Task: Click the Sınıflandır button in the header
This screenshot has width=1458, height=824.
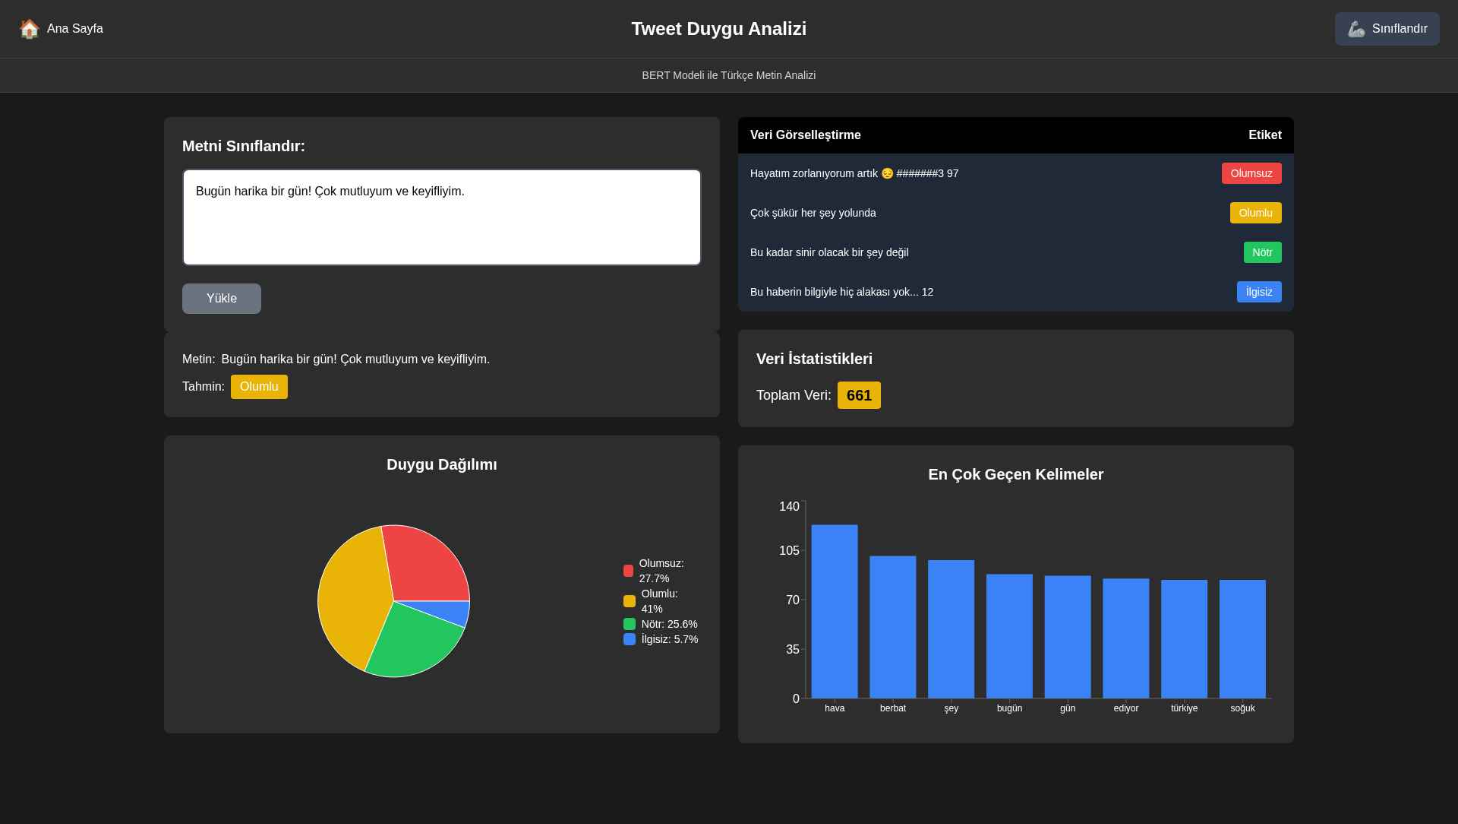Action: click(x=1386, y=29)
